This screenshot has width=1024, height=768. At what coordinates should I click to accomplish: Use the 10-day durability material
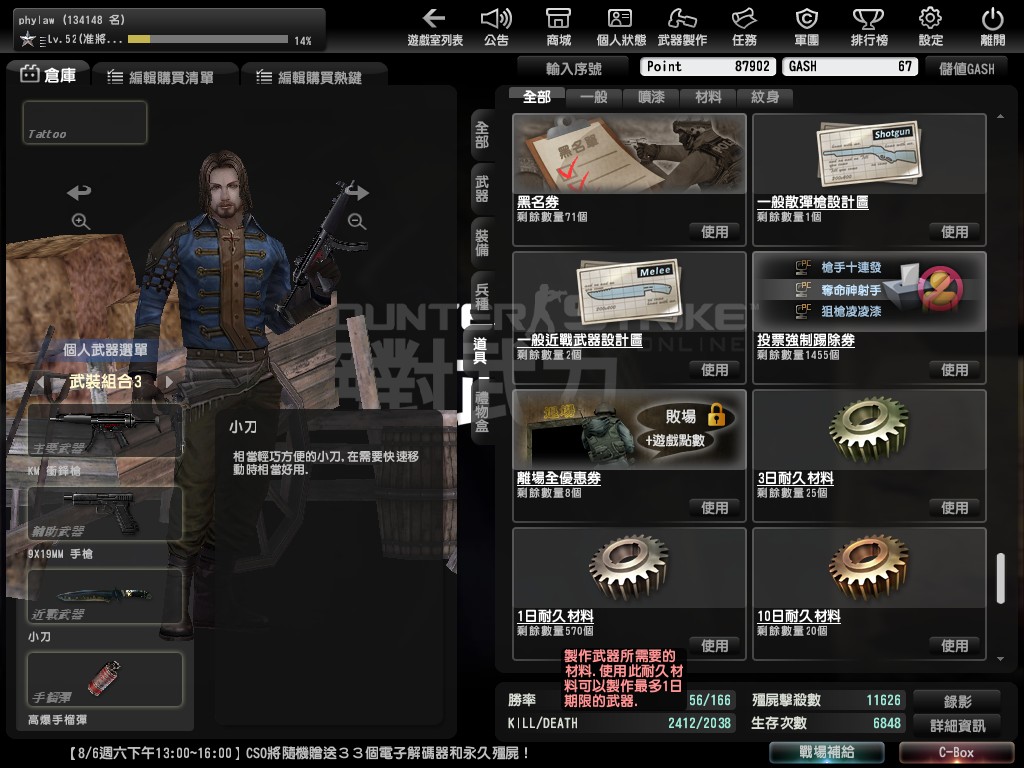tap(954, 646)
